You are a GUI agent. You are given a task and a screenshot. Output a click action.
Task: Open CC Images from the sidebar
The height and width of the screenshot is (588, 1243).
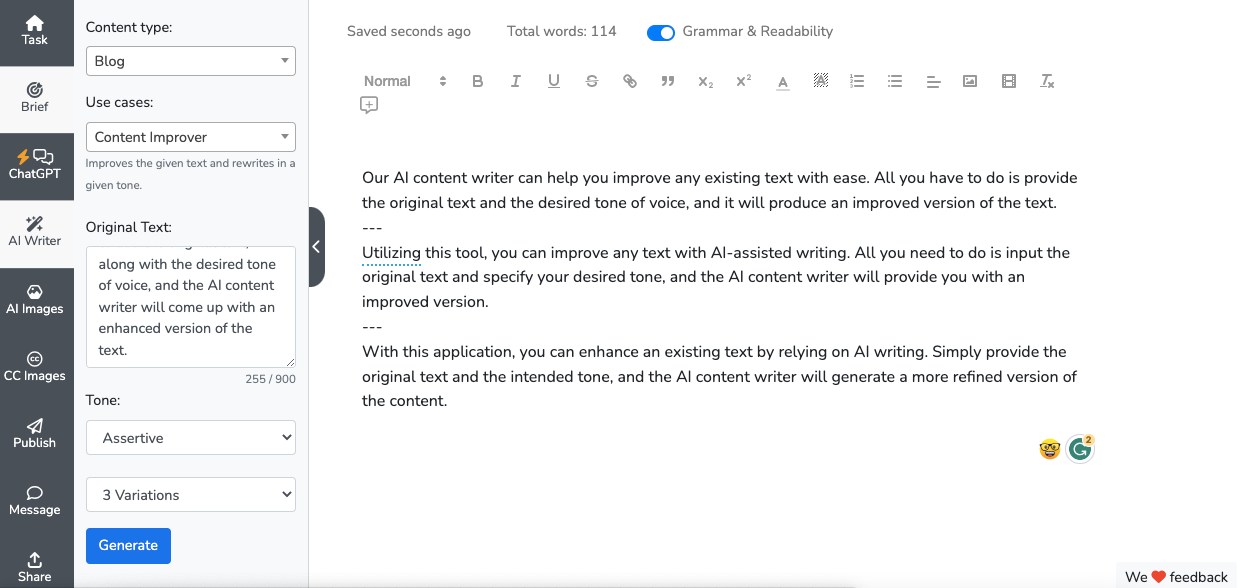tap(35, 366)
